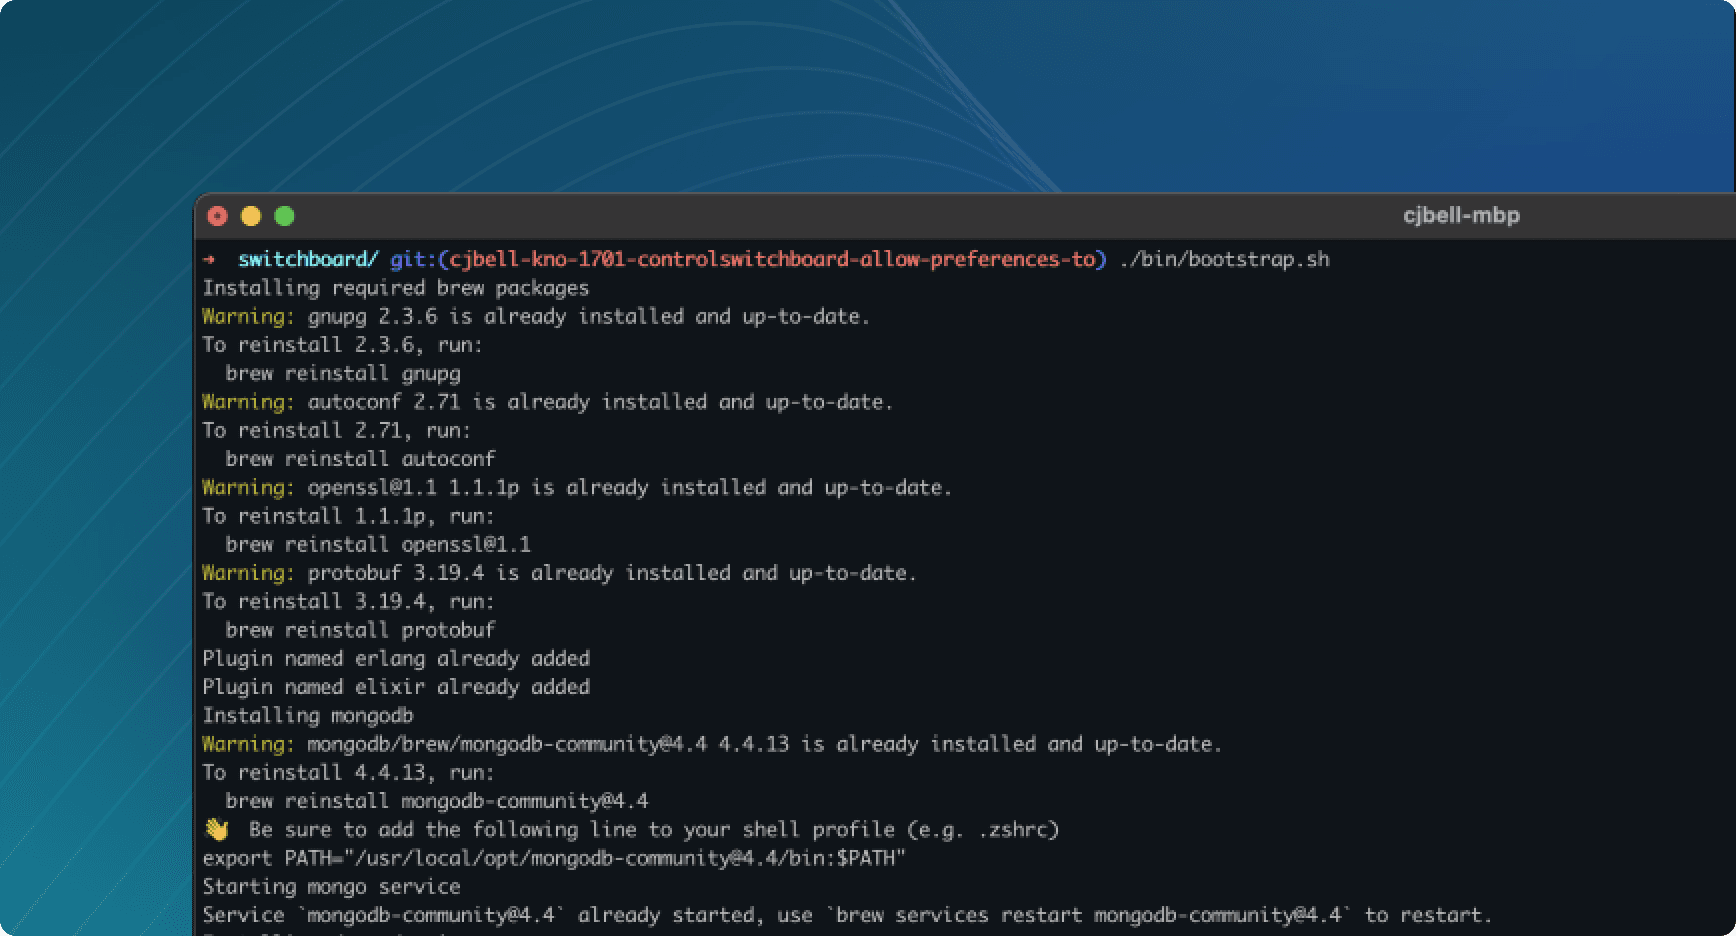Click the cjbell-kno-1701 git branch name

[771, 260]
